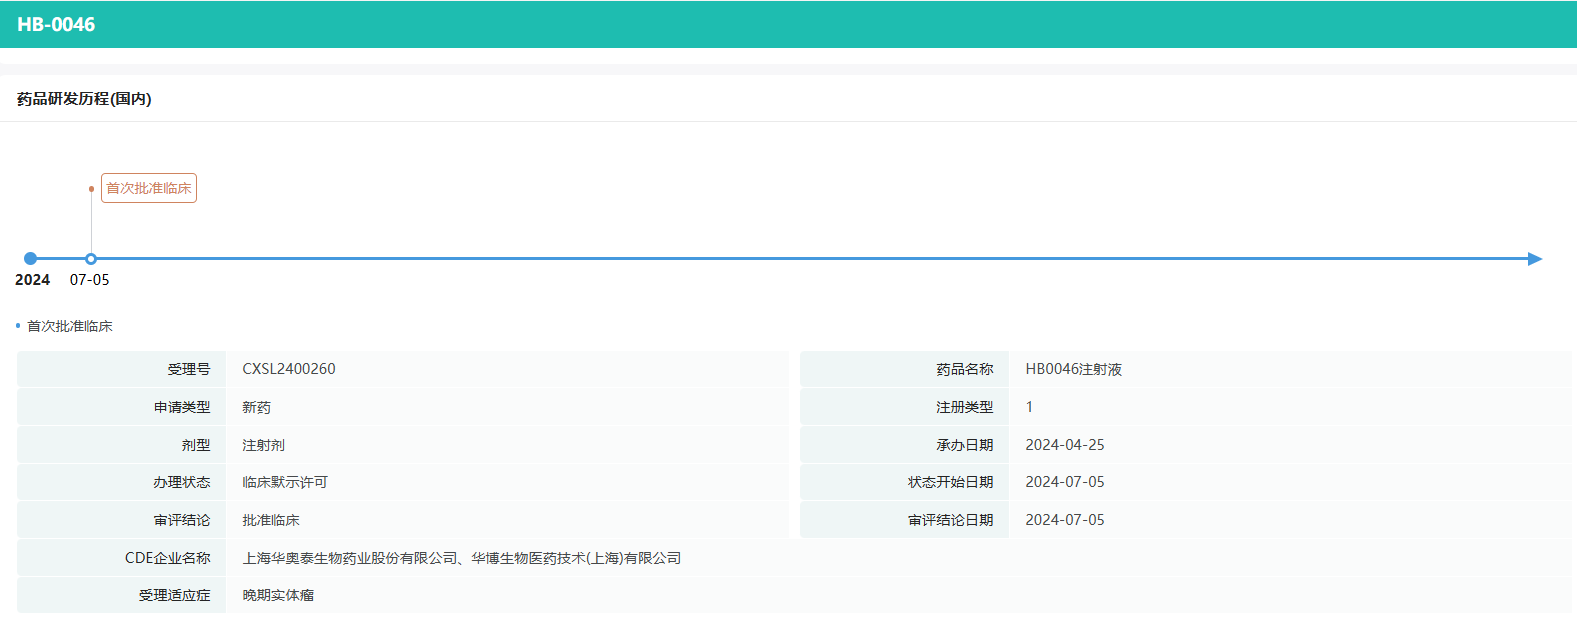Select the hollow 07-05 timeline marker

point(91,259)
